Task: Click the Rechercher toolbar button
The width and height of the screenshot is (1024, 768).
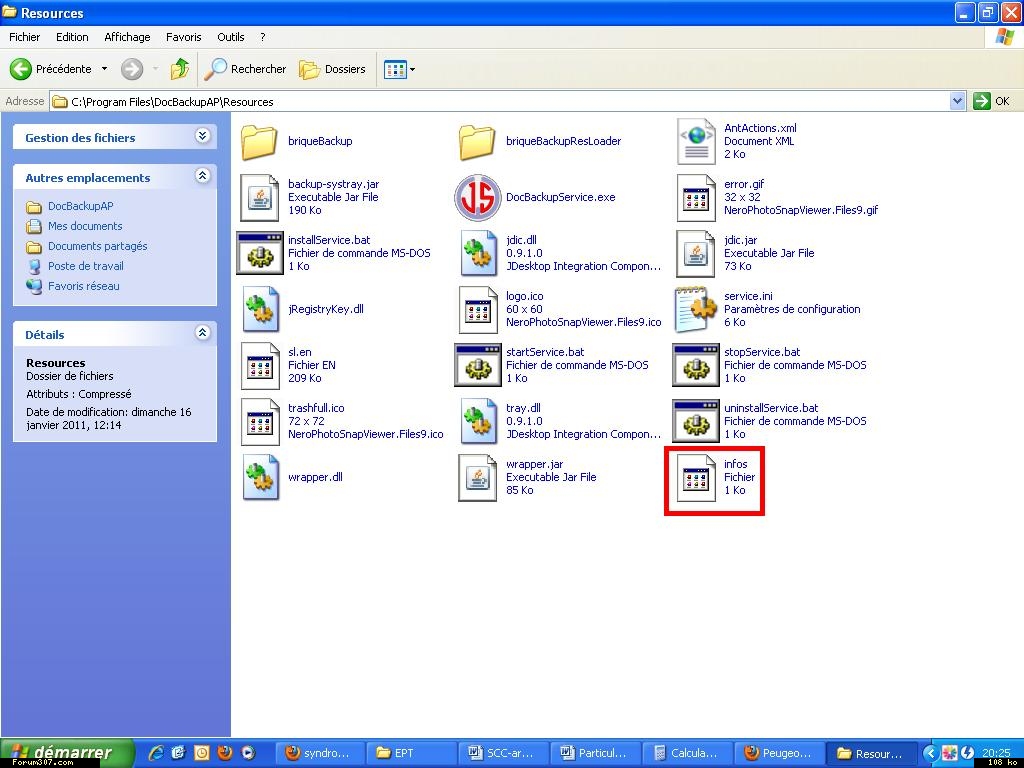Action: (245, 69)
